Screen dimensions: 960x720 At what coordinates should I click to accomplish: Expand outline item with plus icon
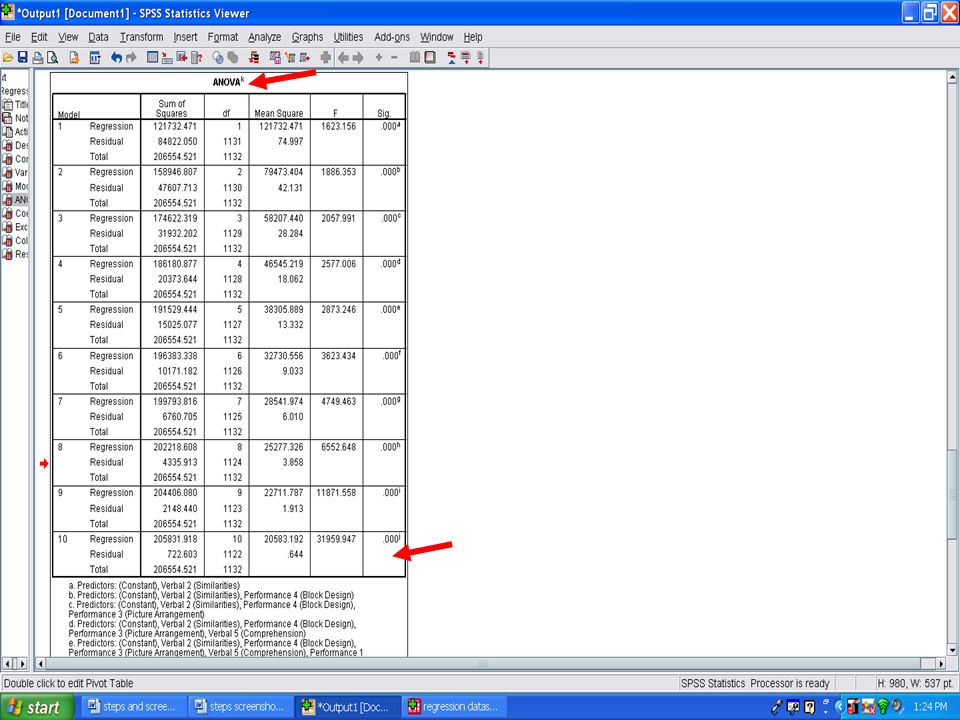point(379,58)
